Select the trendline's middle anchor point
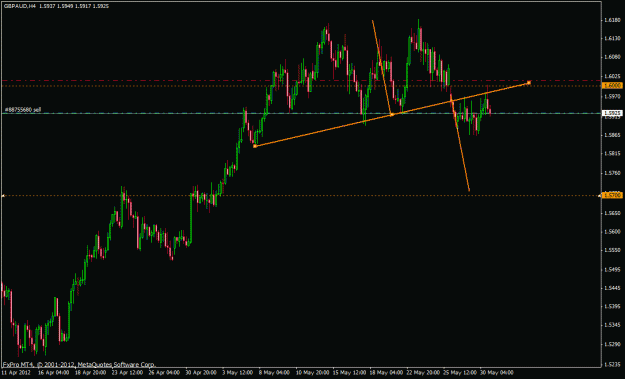The height and width of the screenshot is (379, 625). [x=391, y=114]
